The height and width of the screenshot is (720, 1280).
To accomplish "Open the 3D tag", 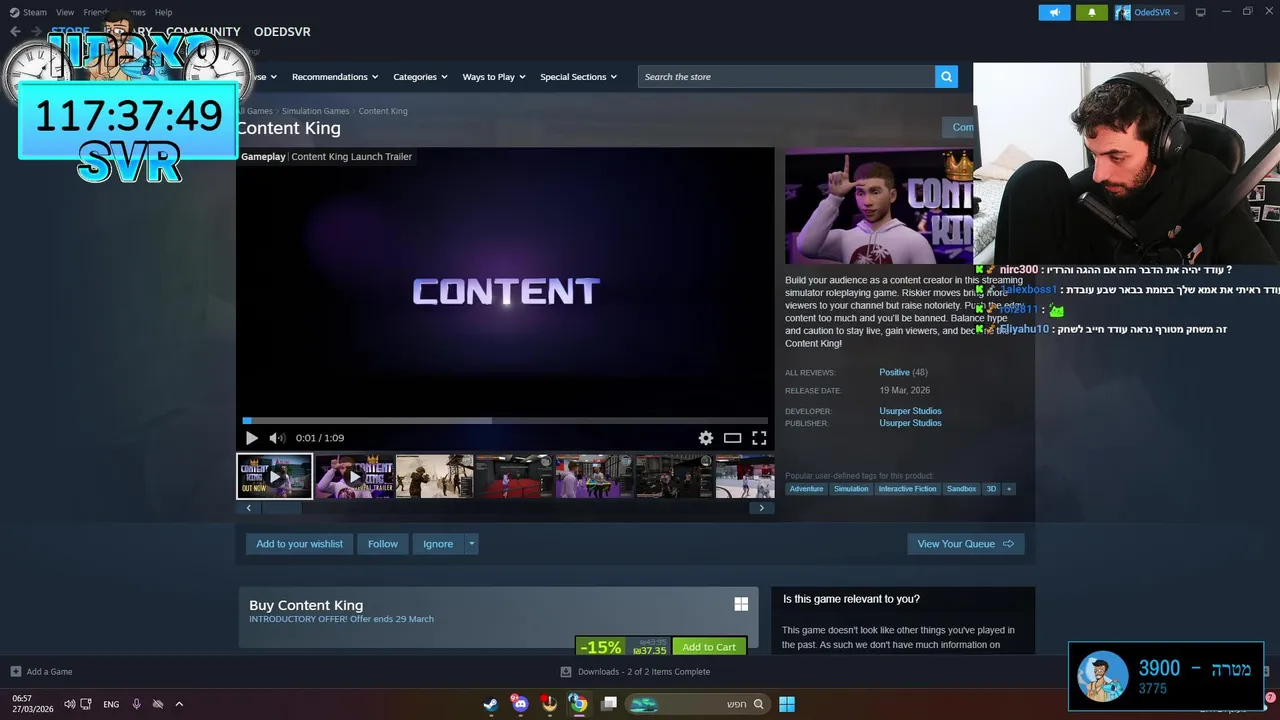I will [991, 489].
